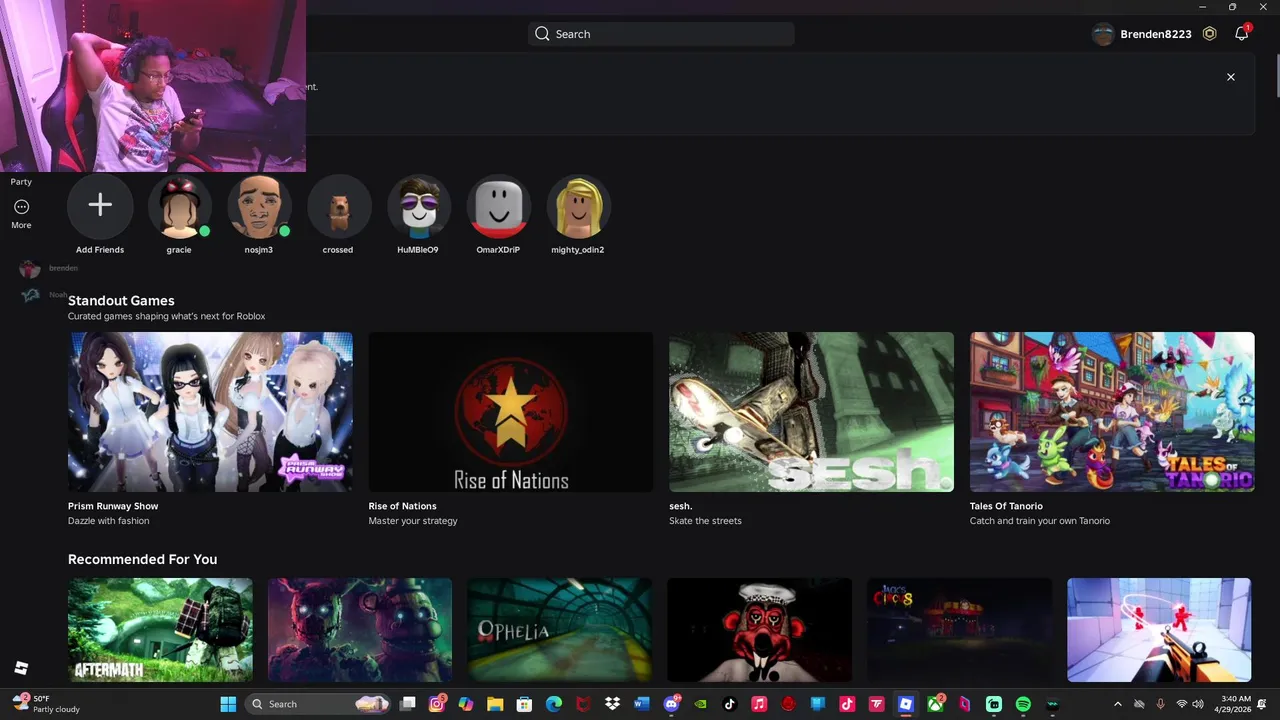
Task: Click the "Prism Runway Show" title text
Action: click(113, 506)
